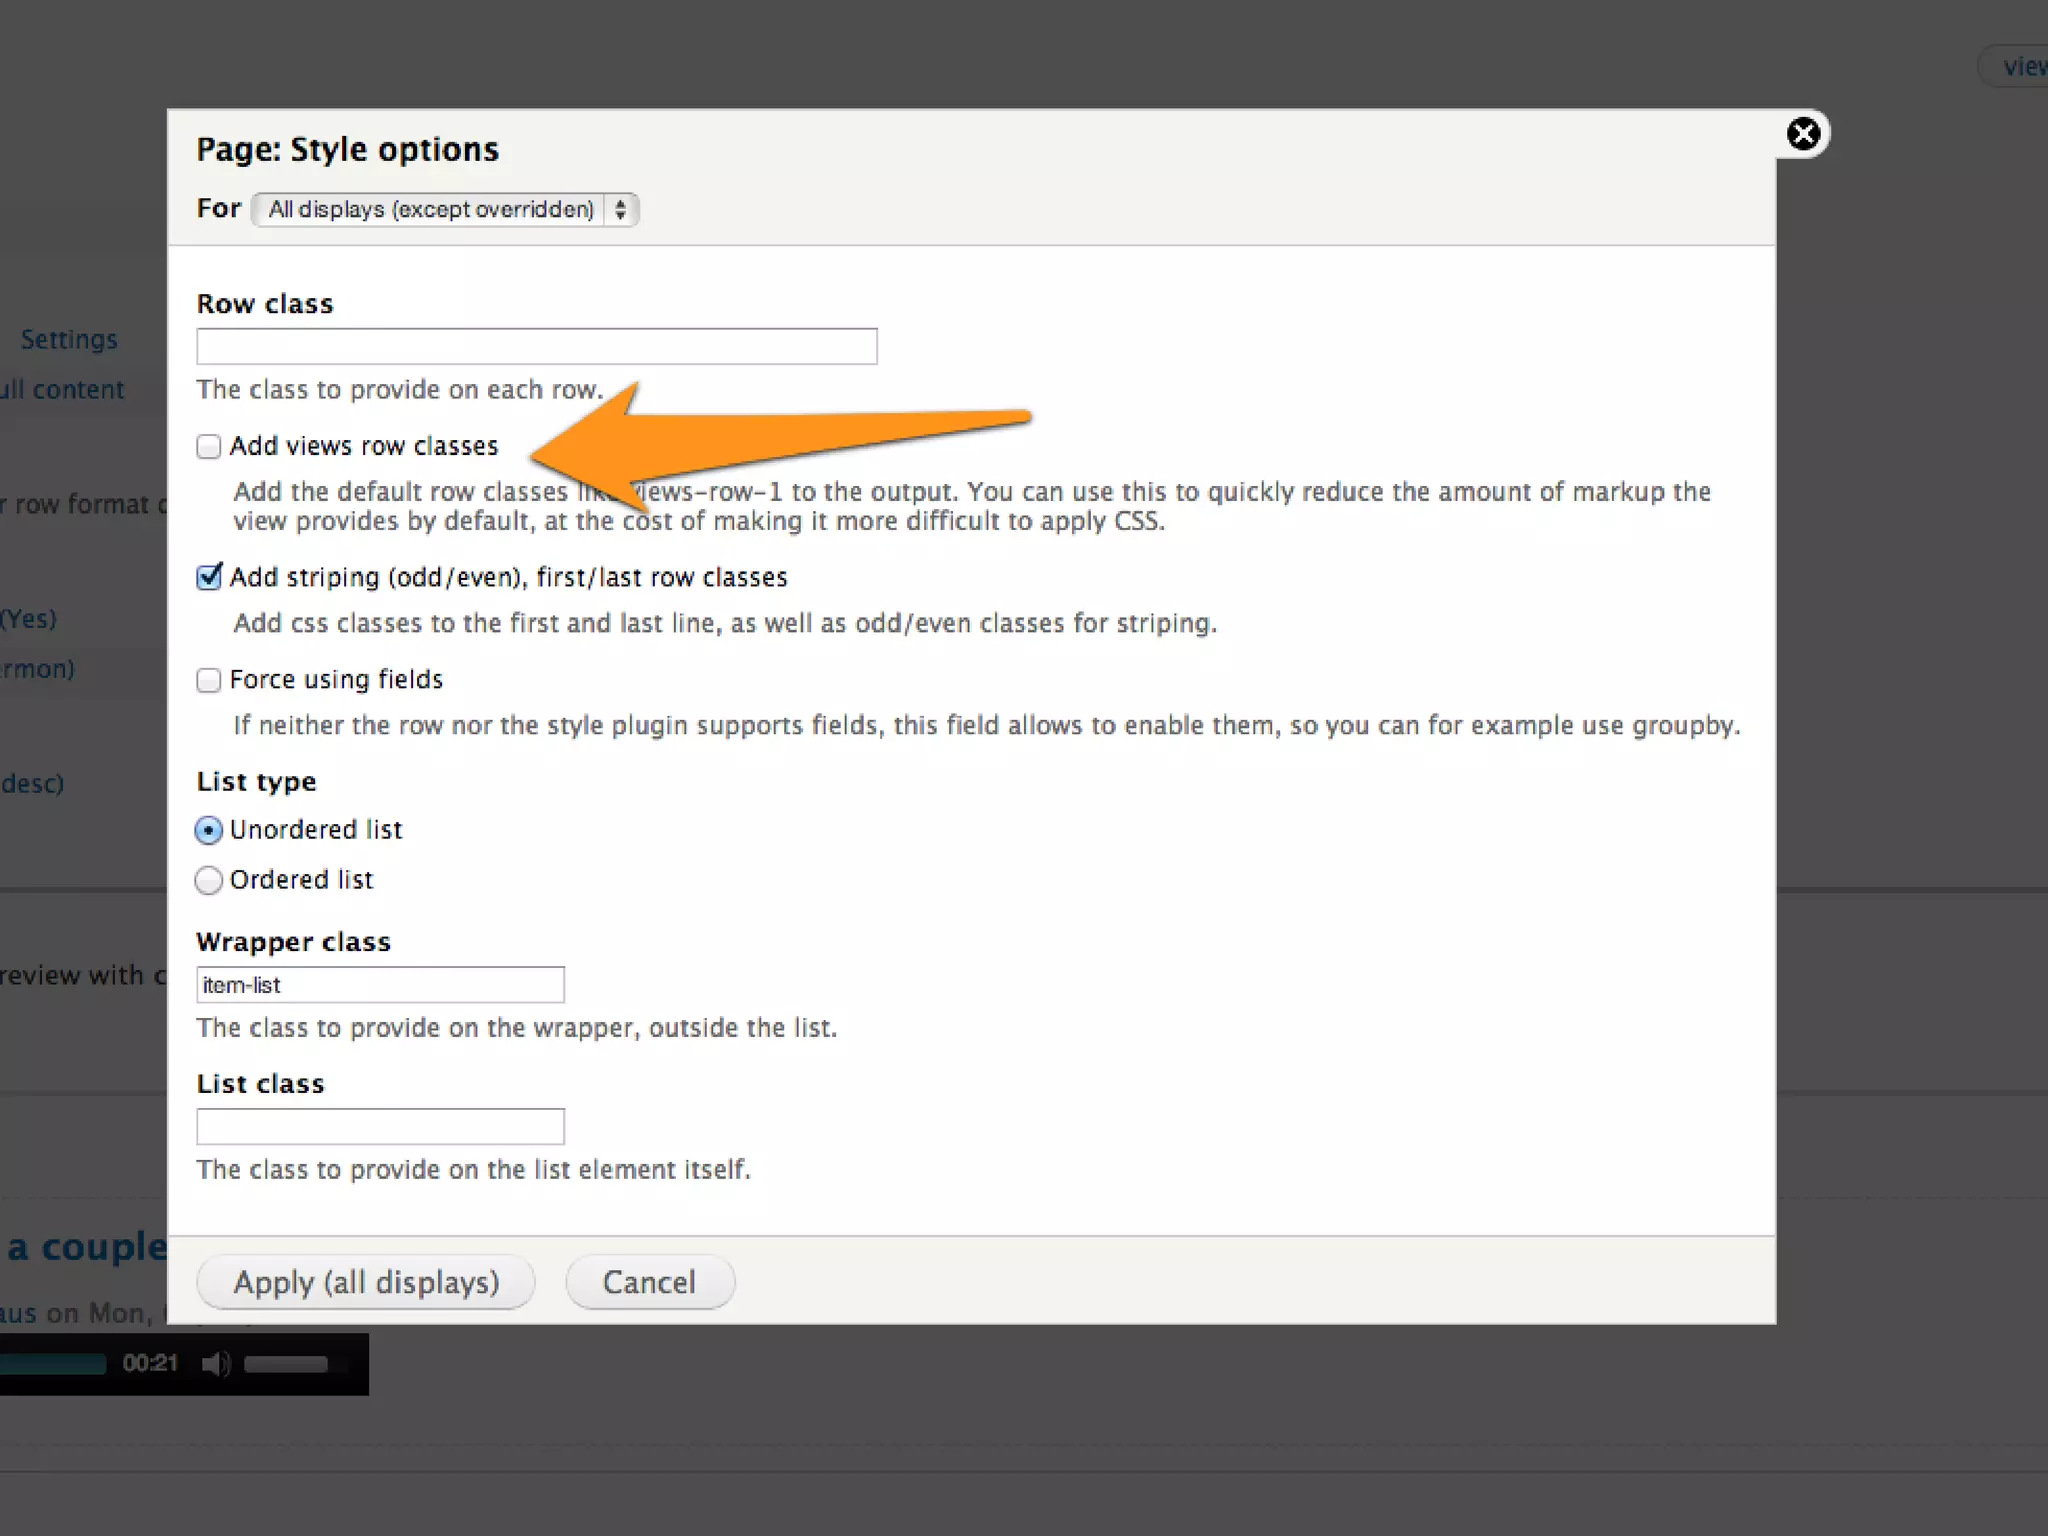Click the Row class text field

coord(536,346)
